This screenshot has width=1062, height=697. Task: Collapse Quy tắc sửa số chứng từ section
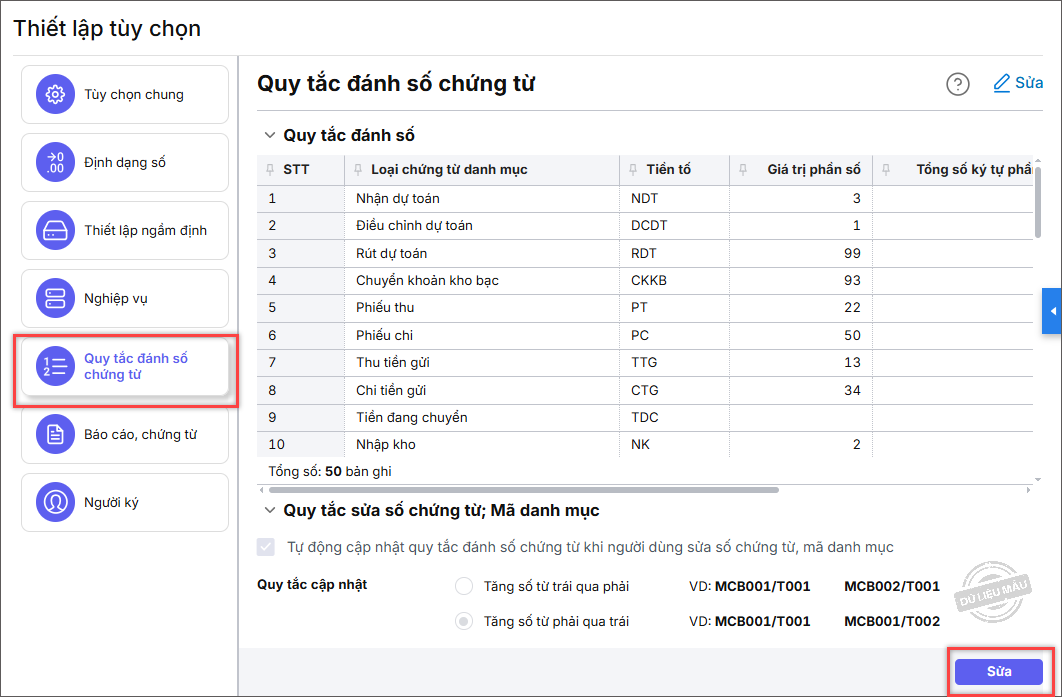(269, 510)
